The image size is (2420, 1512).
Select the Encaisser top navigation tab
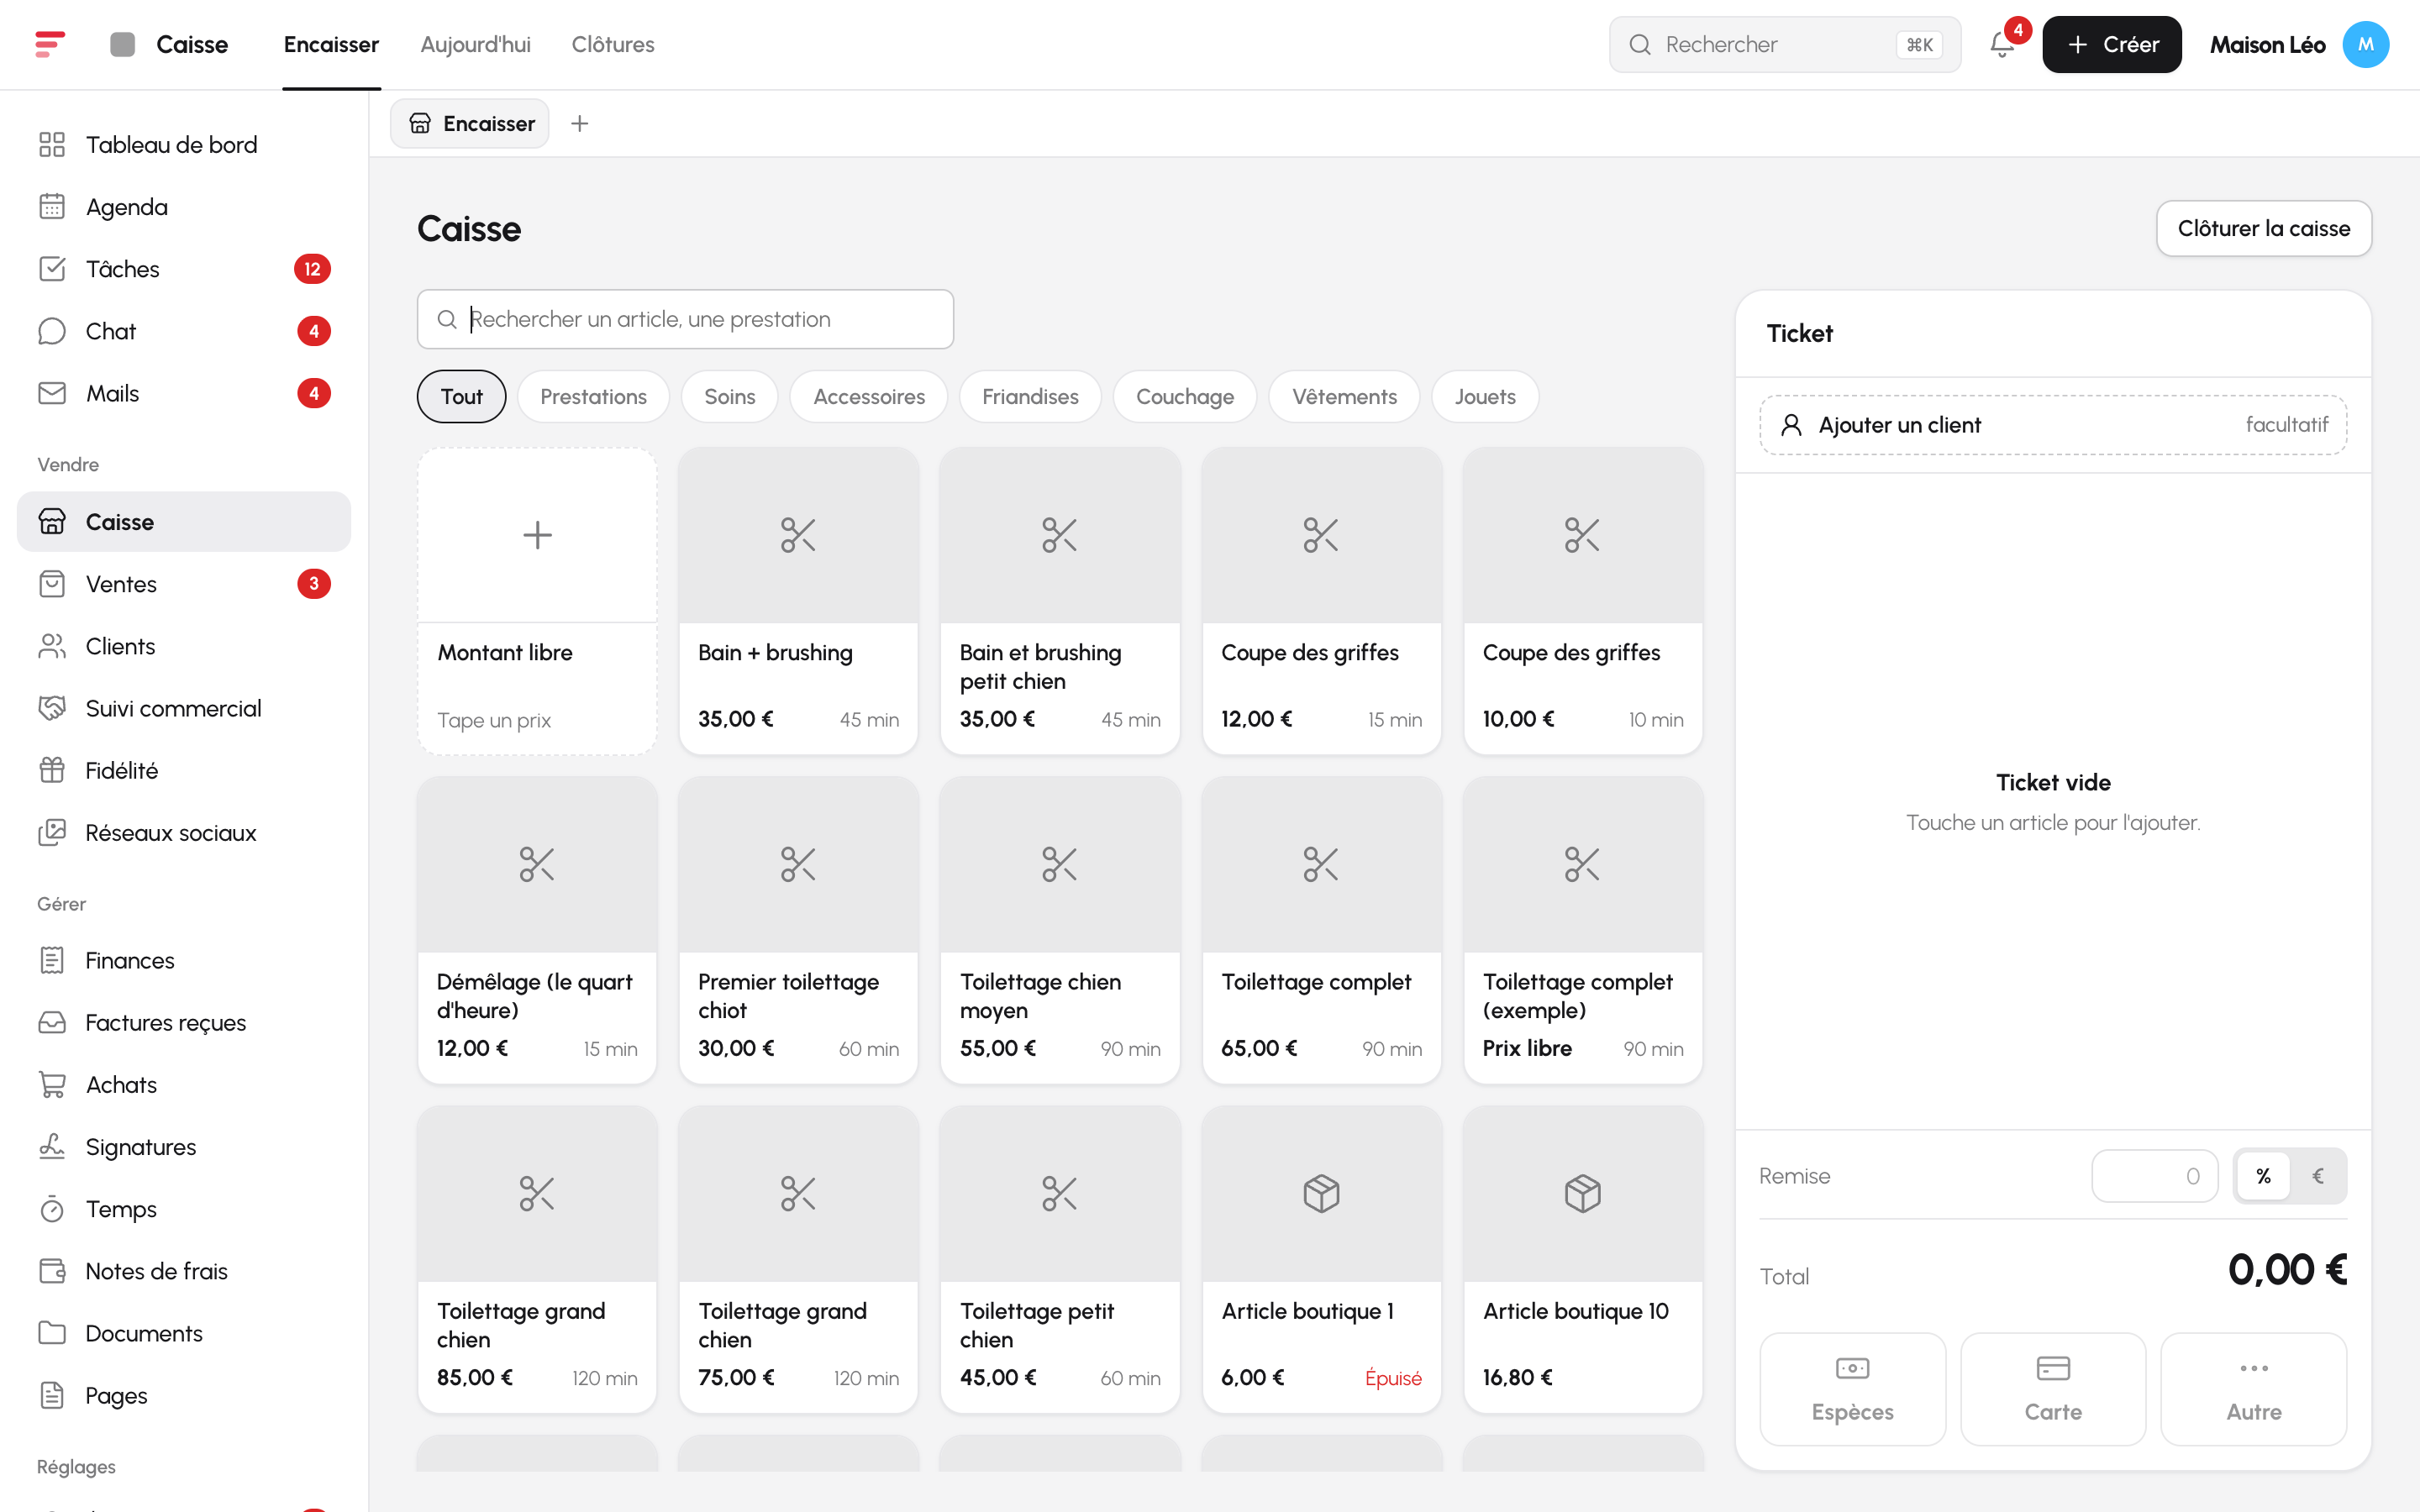[331, 44]
